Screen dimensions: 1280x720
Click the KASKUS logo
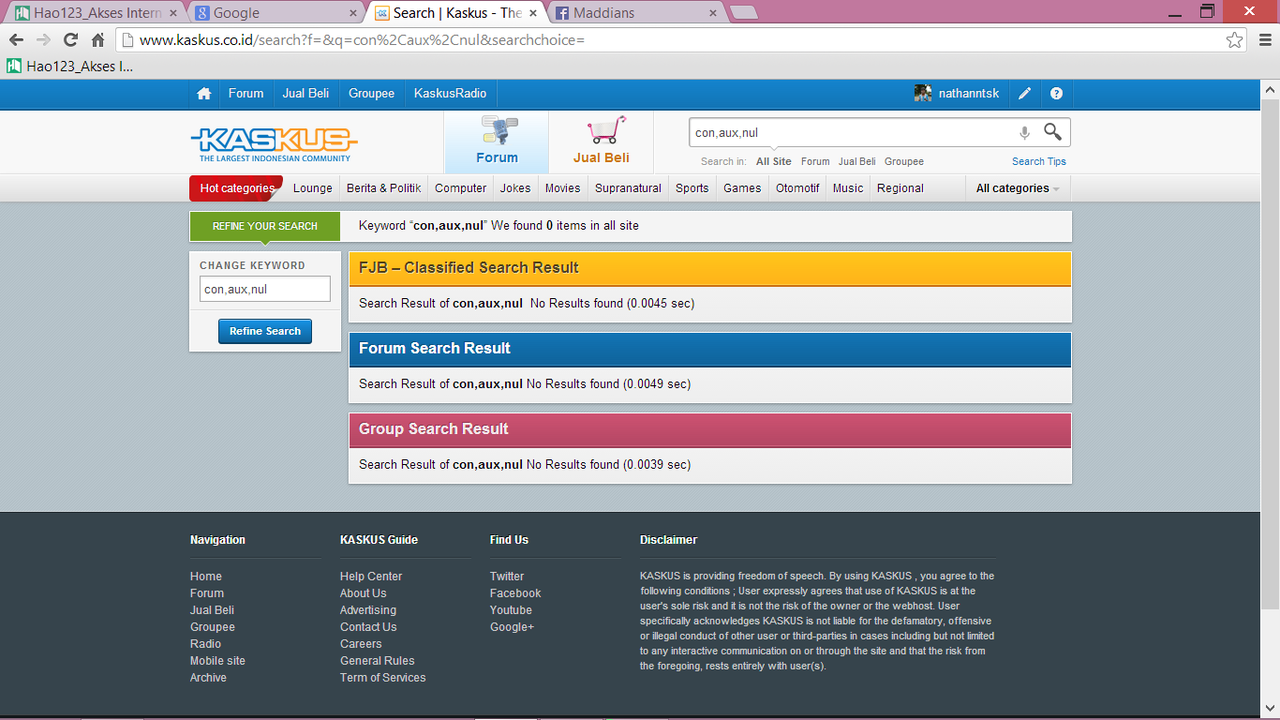click(274, 144)
